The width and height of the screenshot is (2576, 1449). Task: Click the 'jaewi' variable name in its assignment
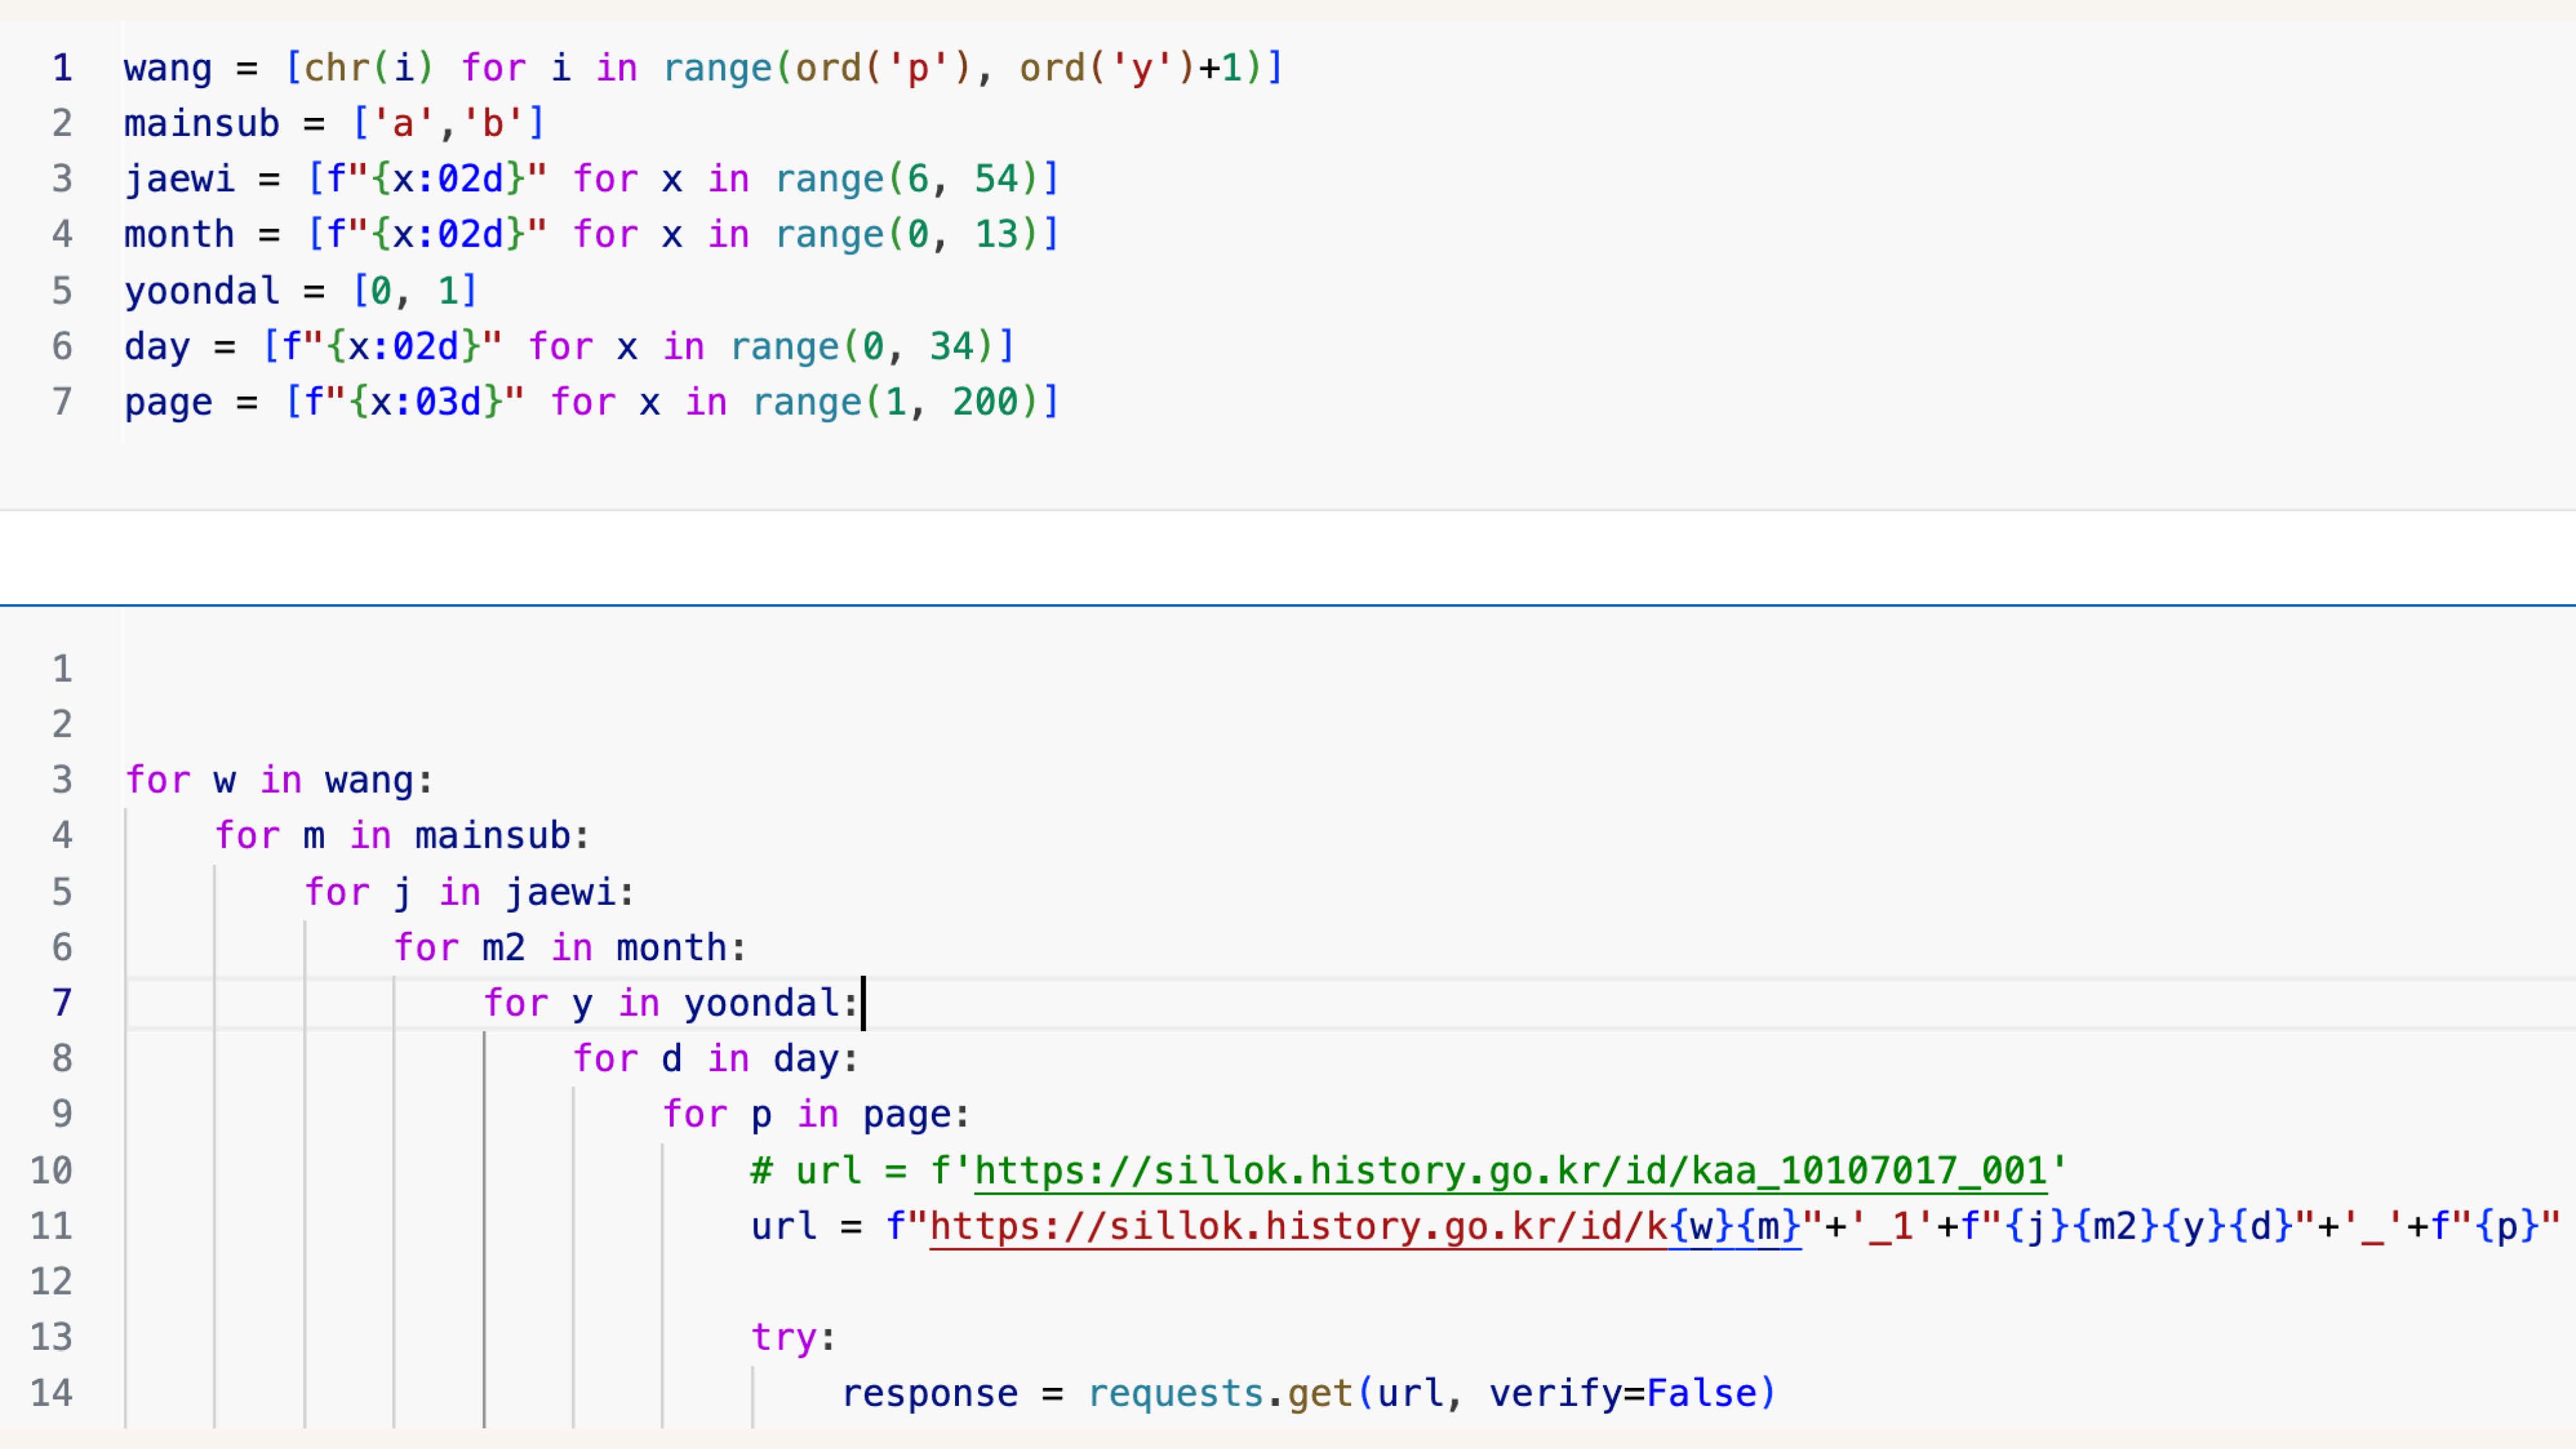(179, 179)
